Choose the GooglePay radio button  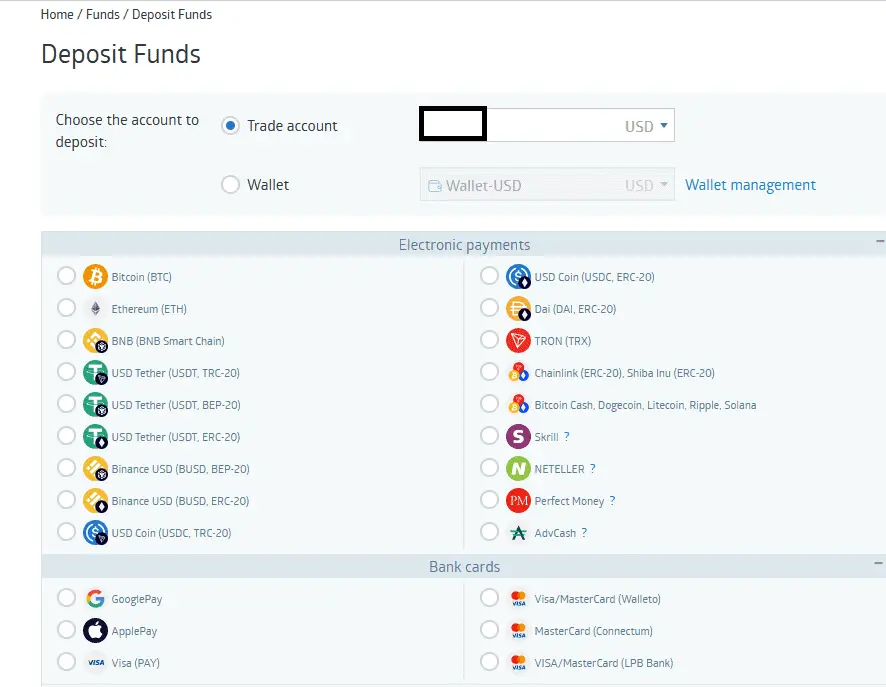66,597
